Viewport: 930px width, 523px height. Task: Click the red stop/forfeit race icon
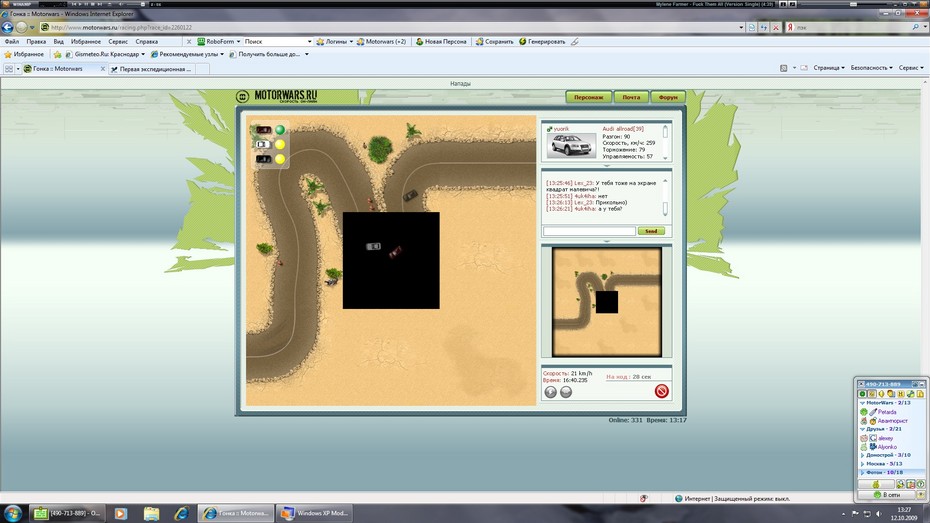pyautogui.click(x=661, y=391)
